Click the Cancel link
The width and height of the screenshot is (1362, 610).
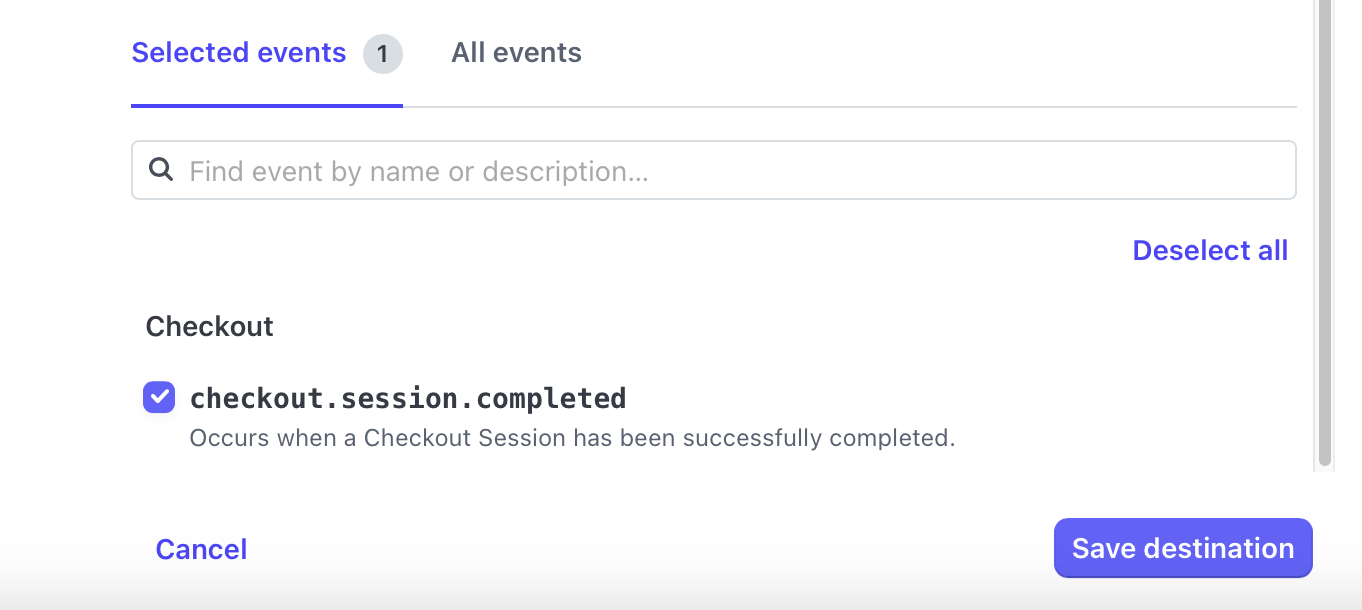[x=201, y=549]
